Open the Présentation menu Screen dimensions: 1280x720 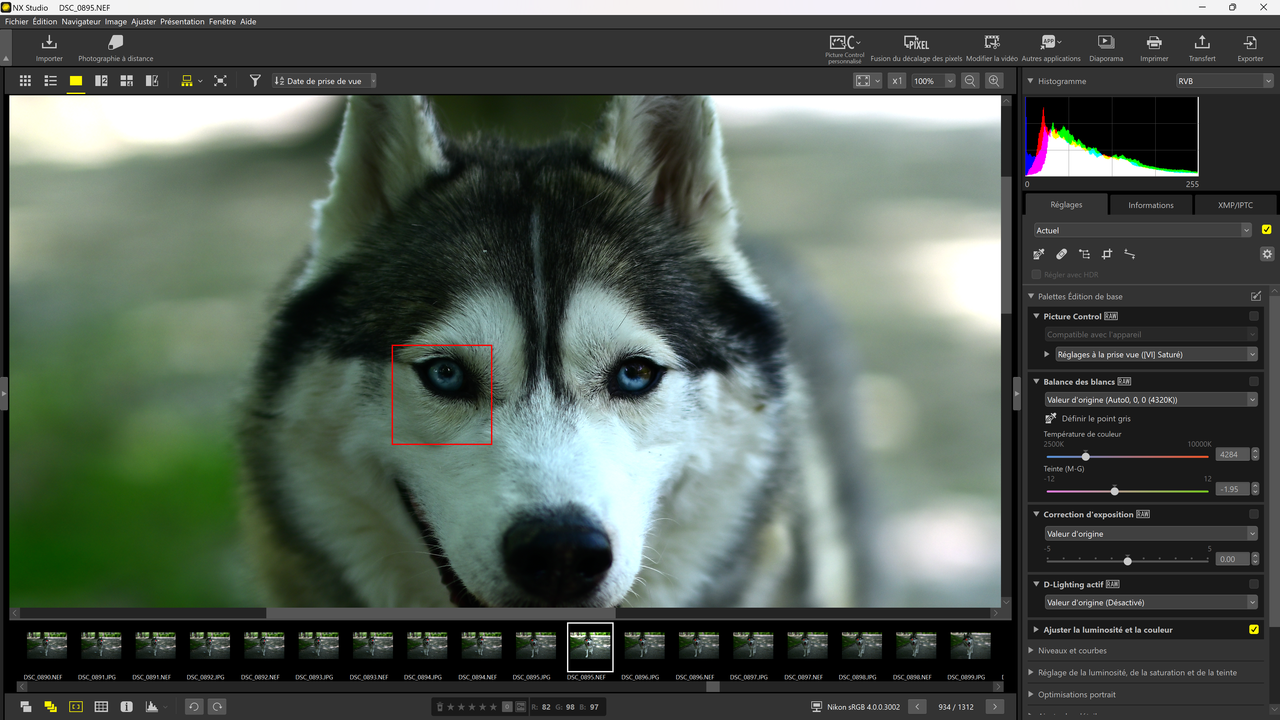(182, 21)
